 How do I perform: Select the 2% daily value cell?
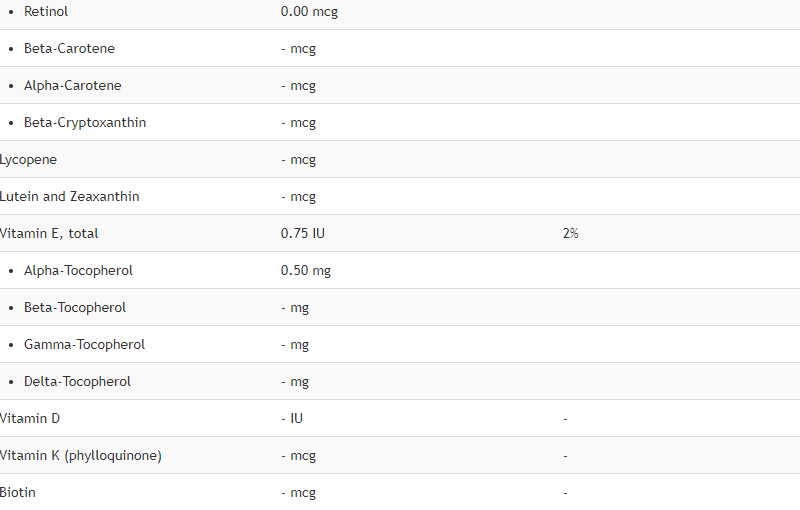(x=570, y=234)
